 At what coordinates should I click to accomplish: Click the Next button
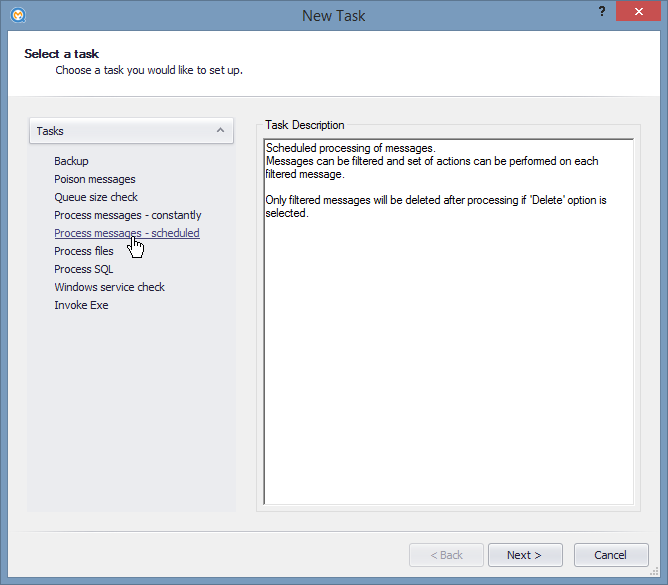(525, 555)
